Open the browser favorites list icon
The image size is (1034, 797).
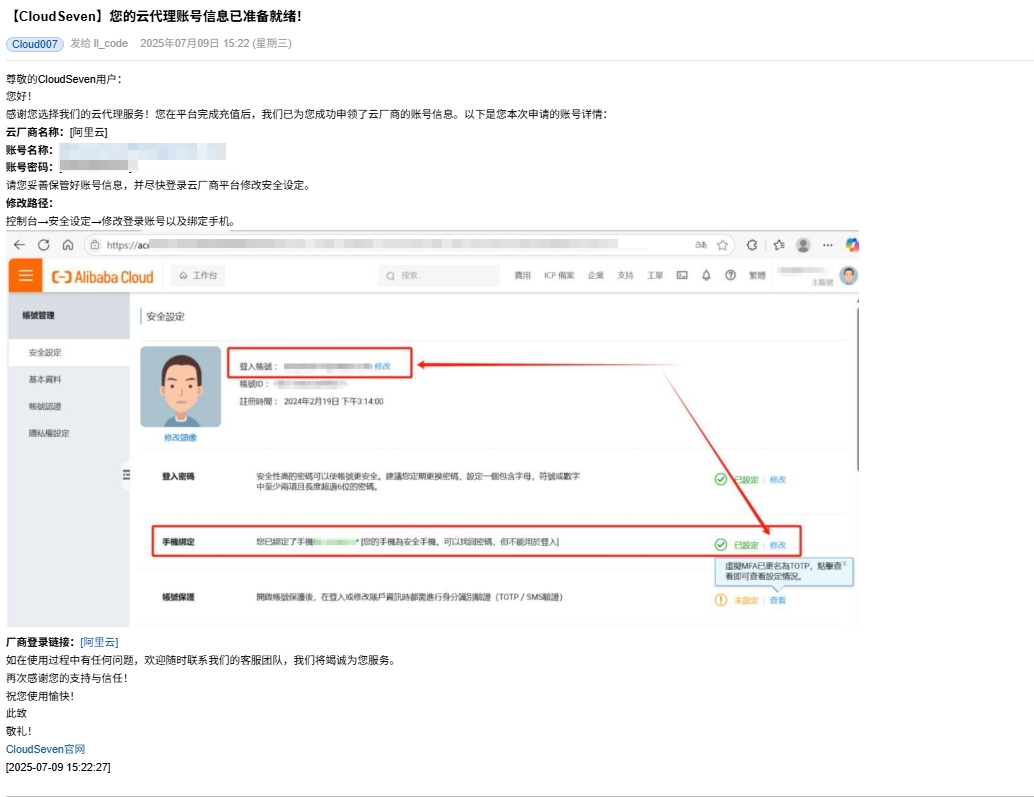(779, 245)
